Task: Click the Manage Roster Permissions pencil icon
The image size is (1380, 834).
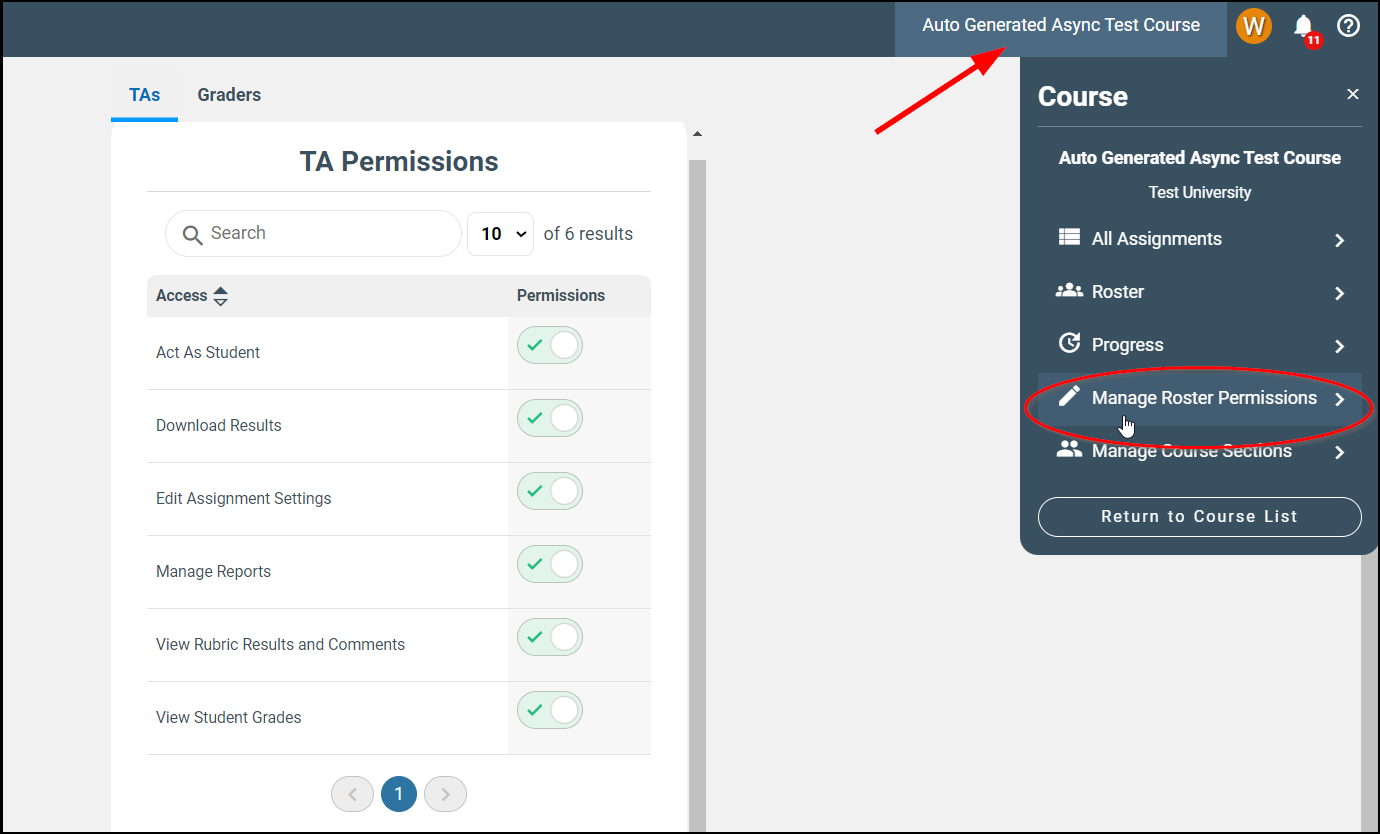Action: [1069, 396]
